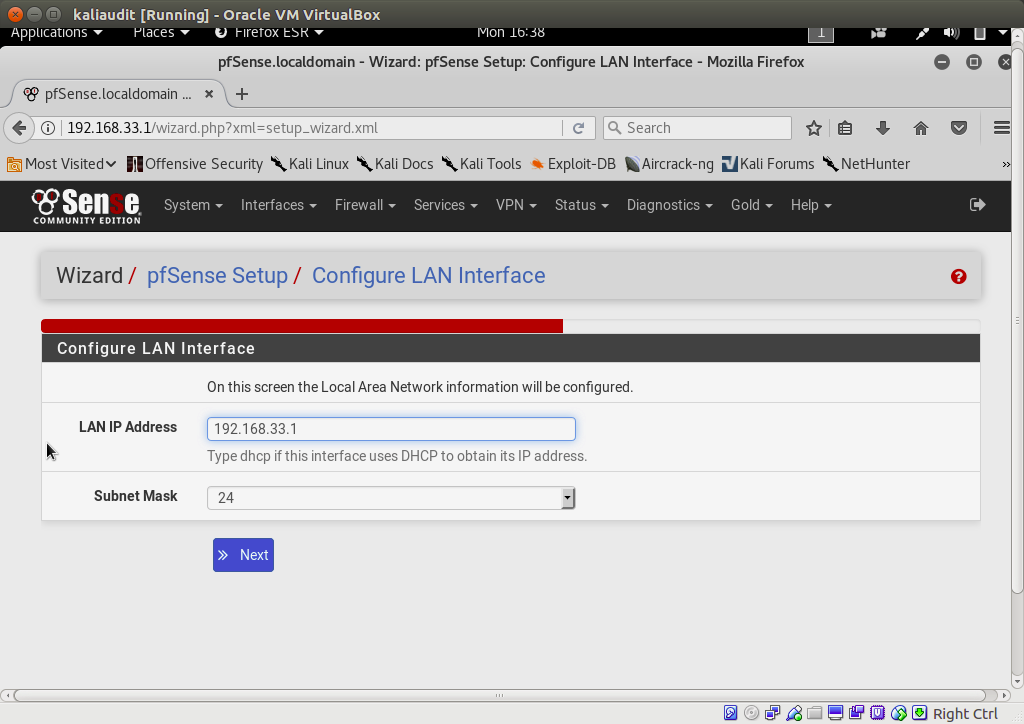Click VirtualBox hard disk activity status icon
The image size is (1024, 724).
tap(730, 713)
